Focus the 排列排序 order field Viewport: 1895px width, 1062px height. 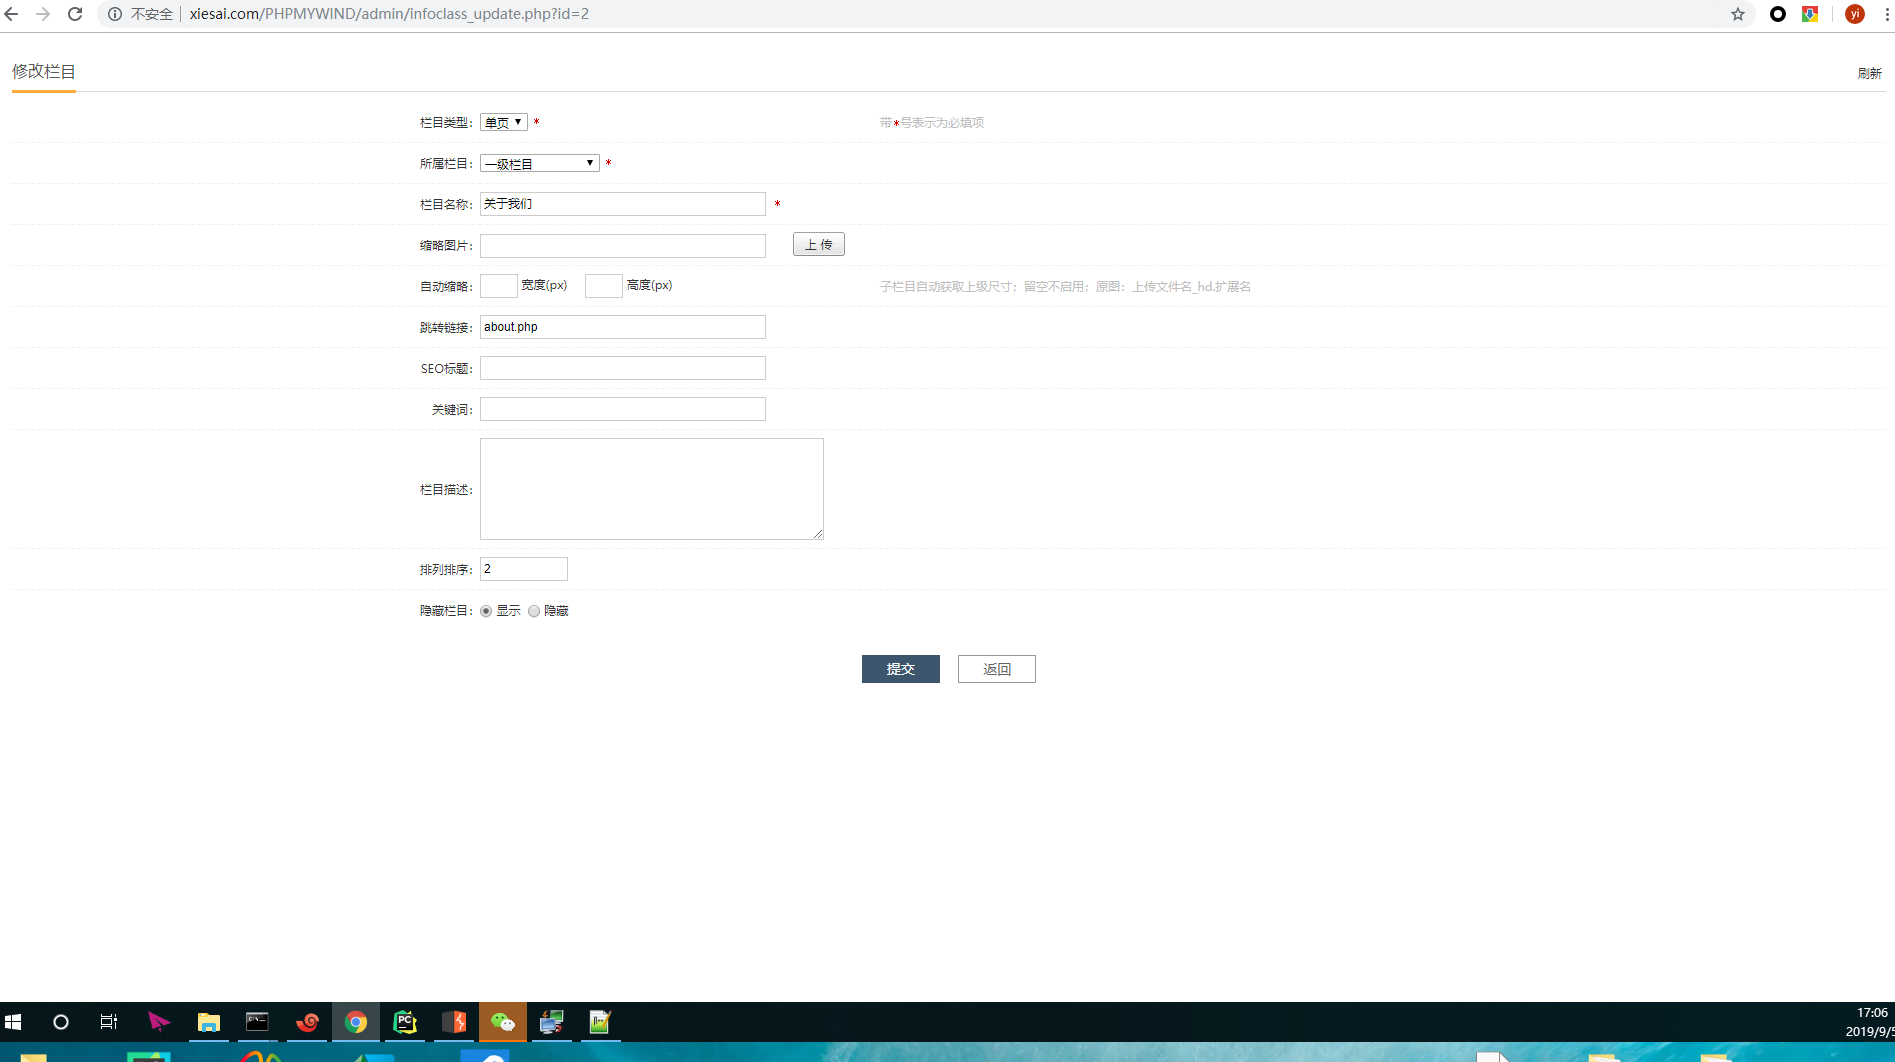pos(524,569)
